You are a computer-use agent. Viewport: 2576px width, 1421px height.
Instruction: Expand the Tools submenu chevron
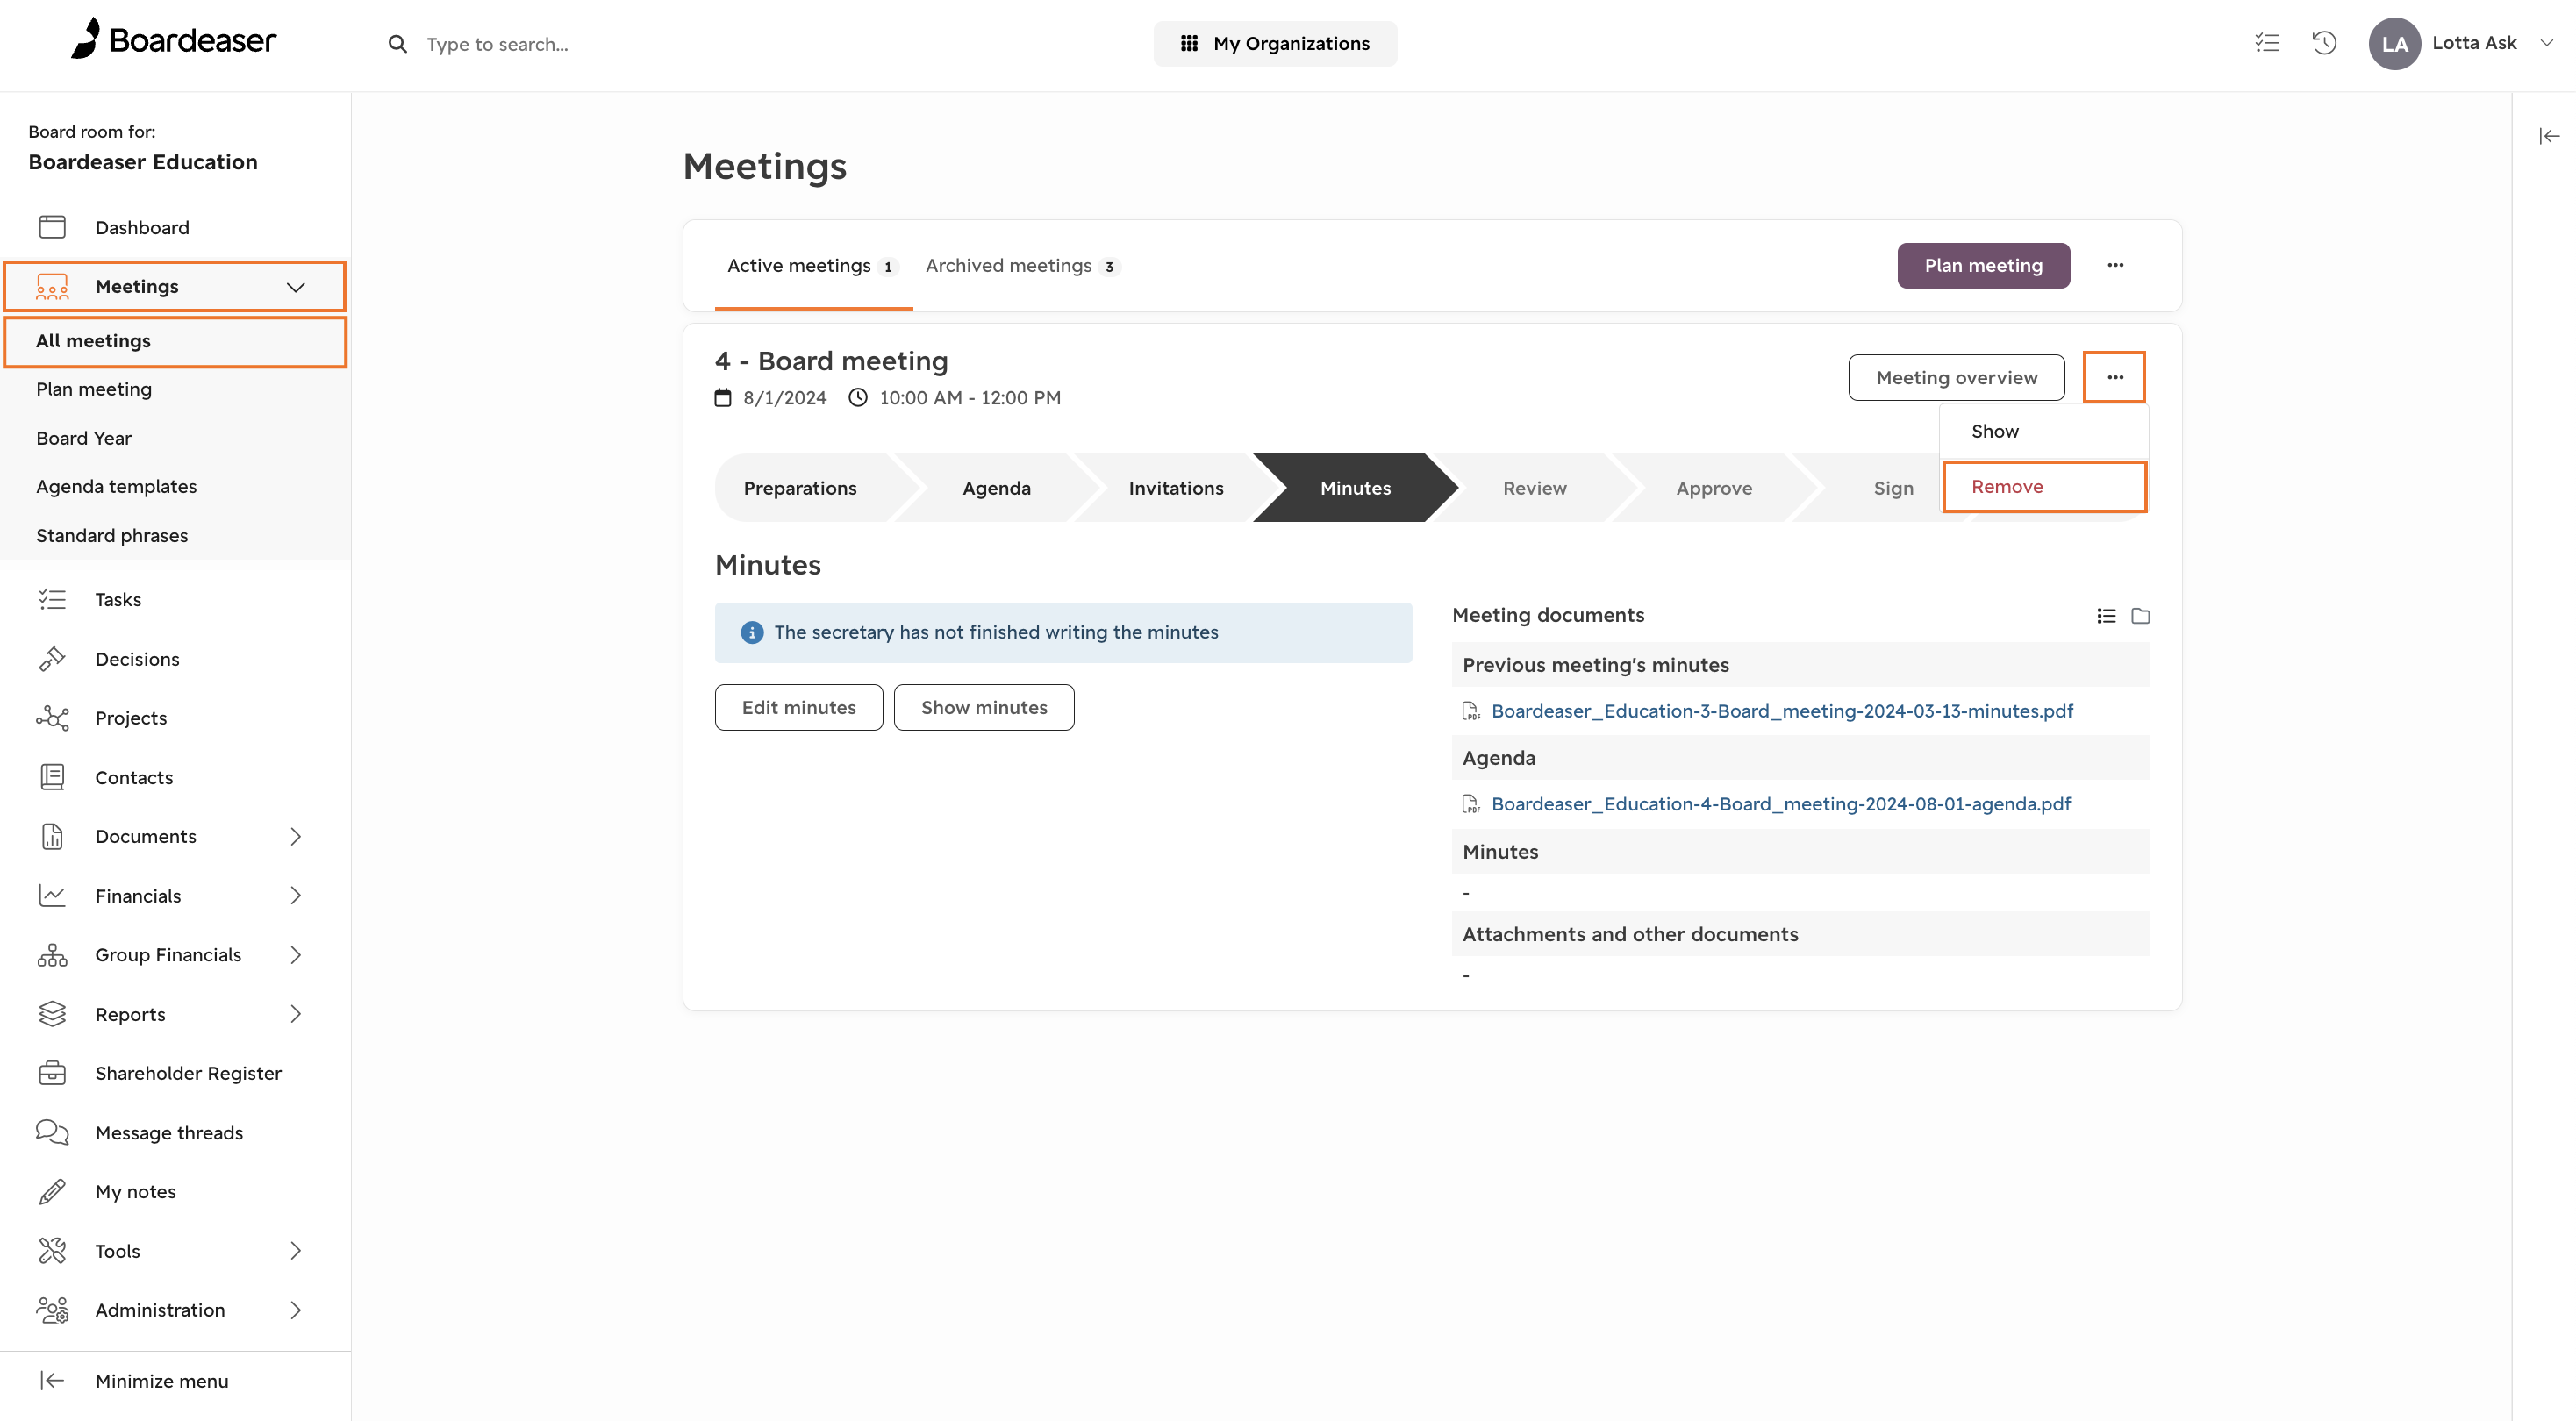[x=295, y=1250]
